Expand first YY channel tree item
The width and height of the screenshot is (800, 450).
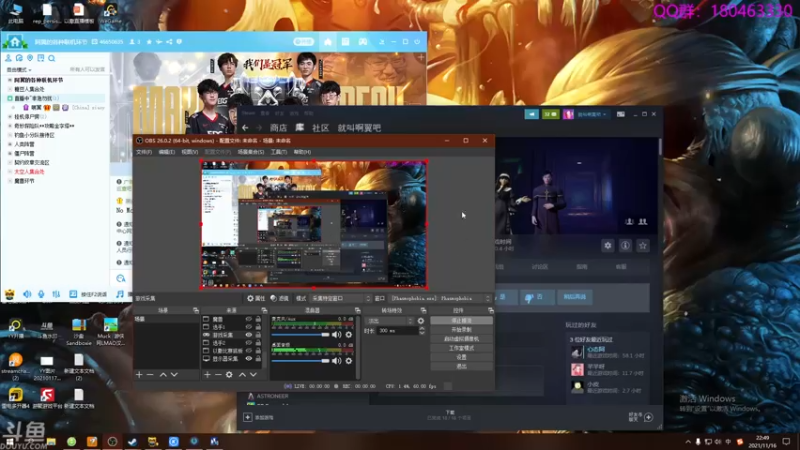pyautogui.click(x=10, y=80)
